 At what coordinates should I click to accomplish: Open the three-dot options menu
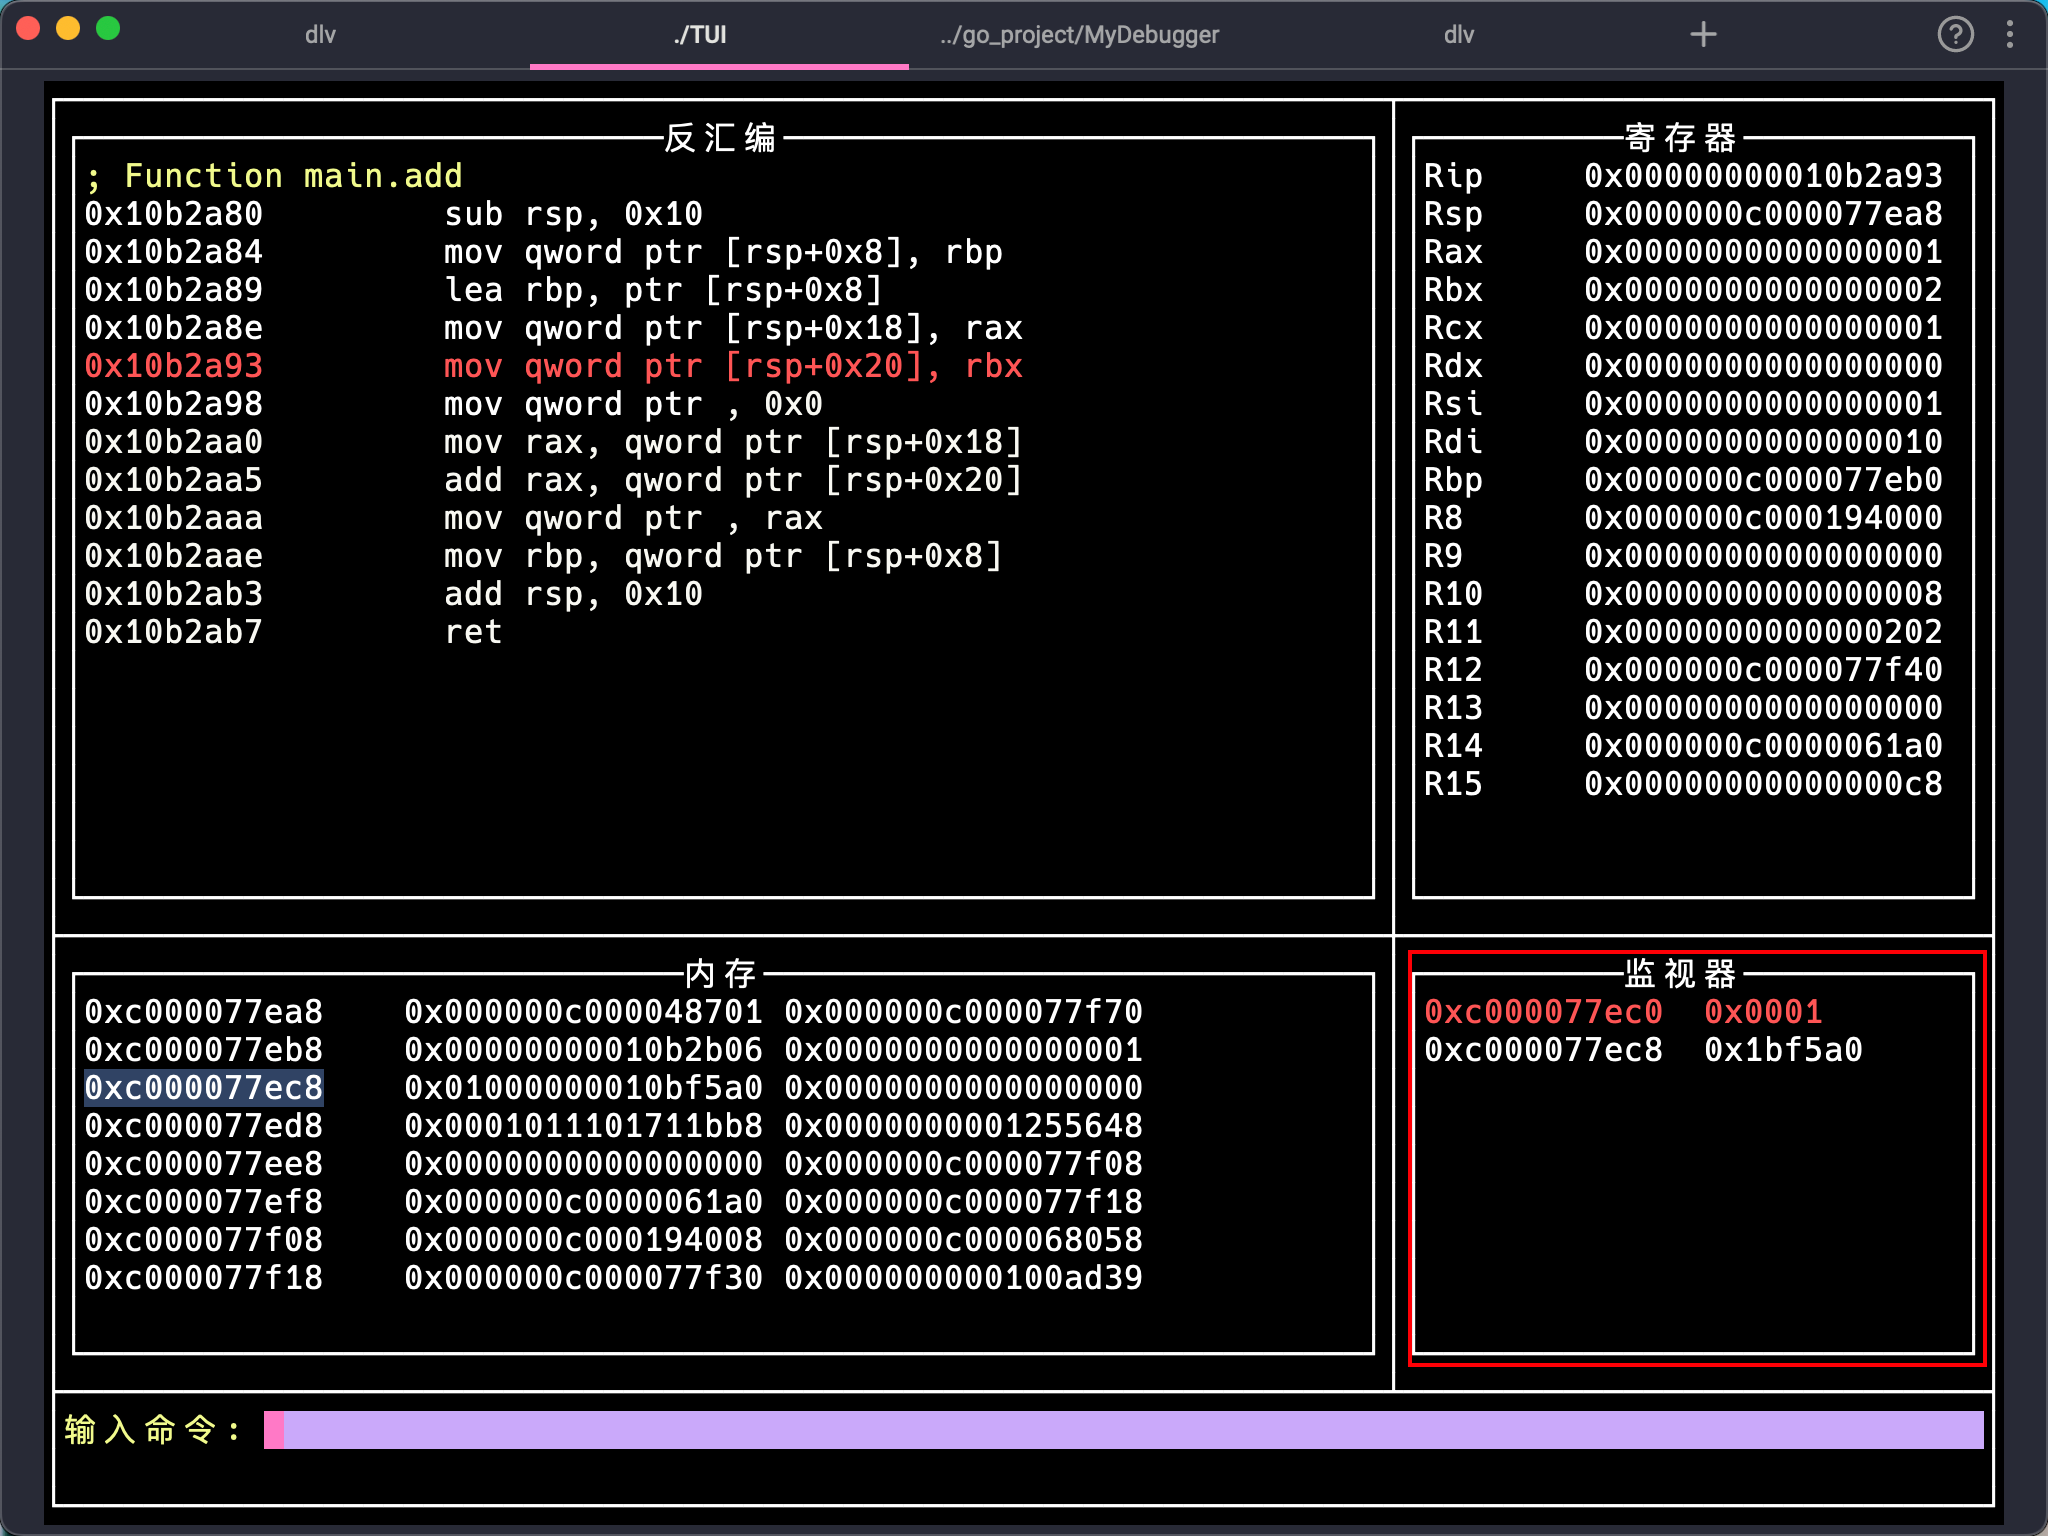2010,35
